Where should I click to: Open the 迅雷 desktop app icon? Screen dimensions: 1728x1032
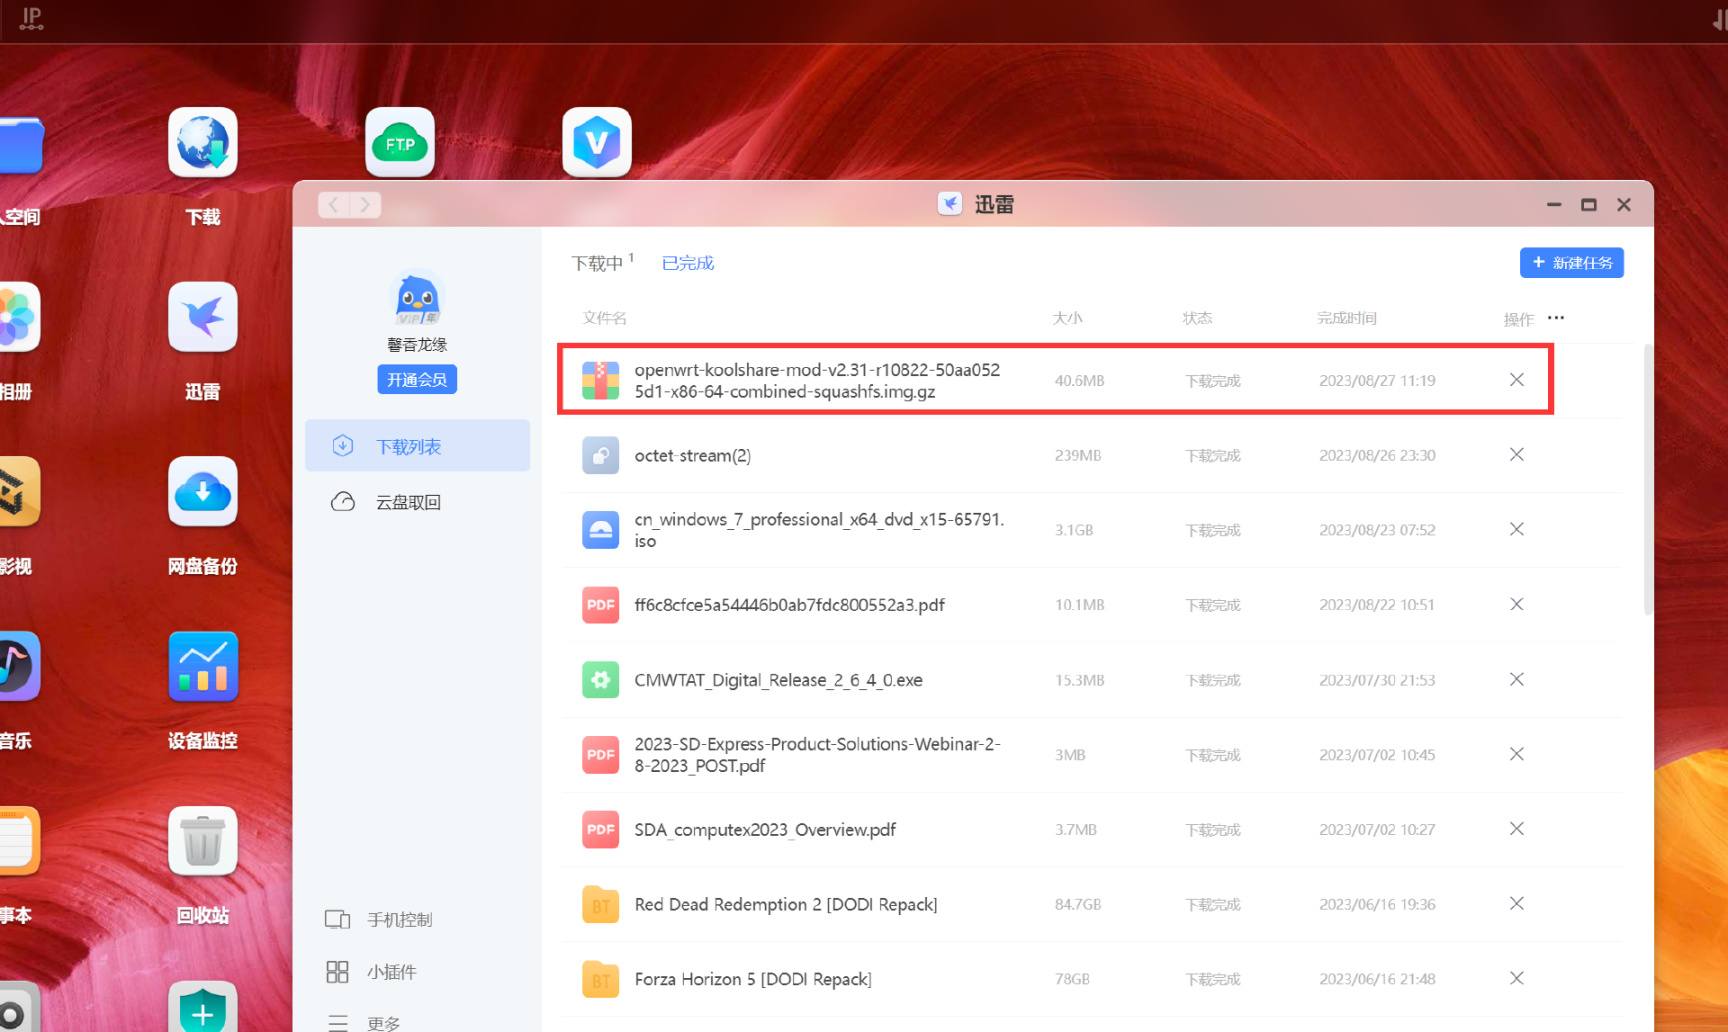coord(203,317)
